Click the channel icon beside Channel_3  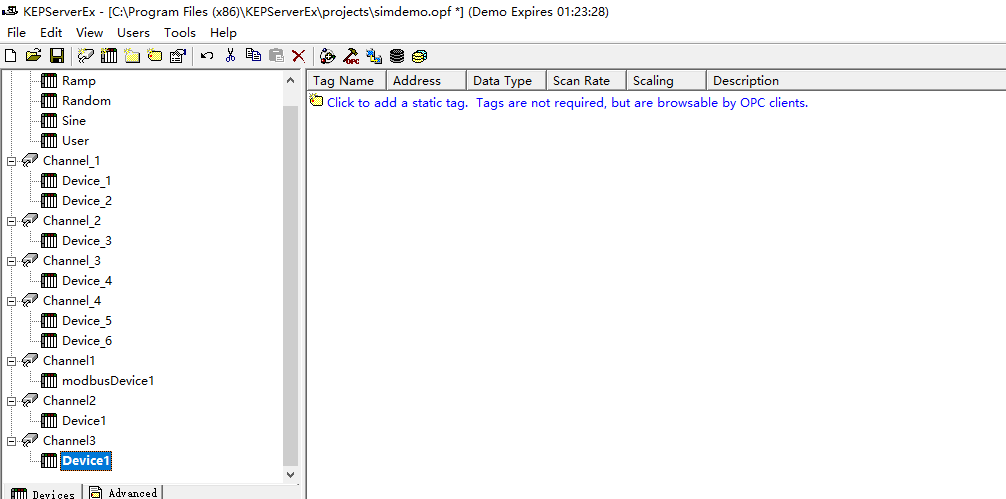click(x=30, y=260)
